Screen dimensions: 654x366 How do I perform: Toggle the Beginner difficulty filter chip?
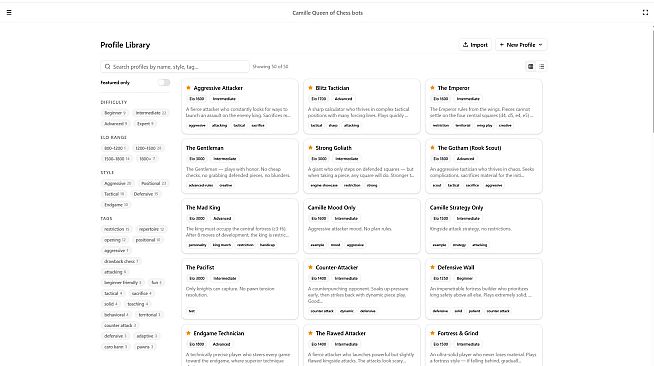click(115, 113)
